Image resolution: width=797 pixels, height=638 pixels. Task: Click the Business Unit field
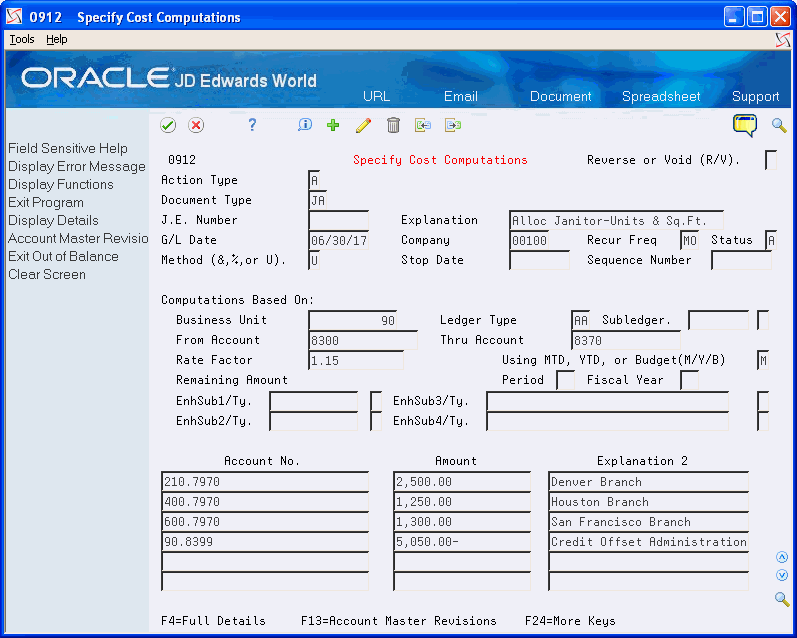(353, 320)
